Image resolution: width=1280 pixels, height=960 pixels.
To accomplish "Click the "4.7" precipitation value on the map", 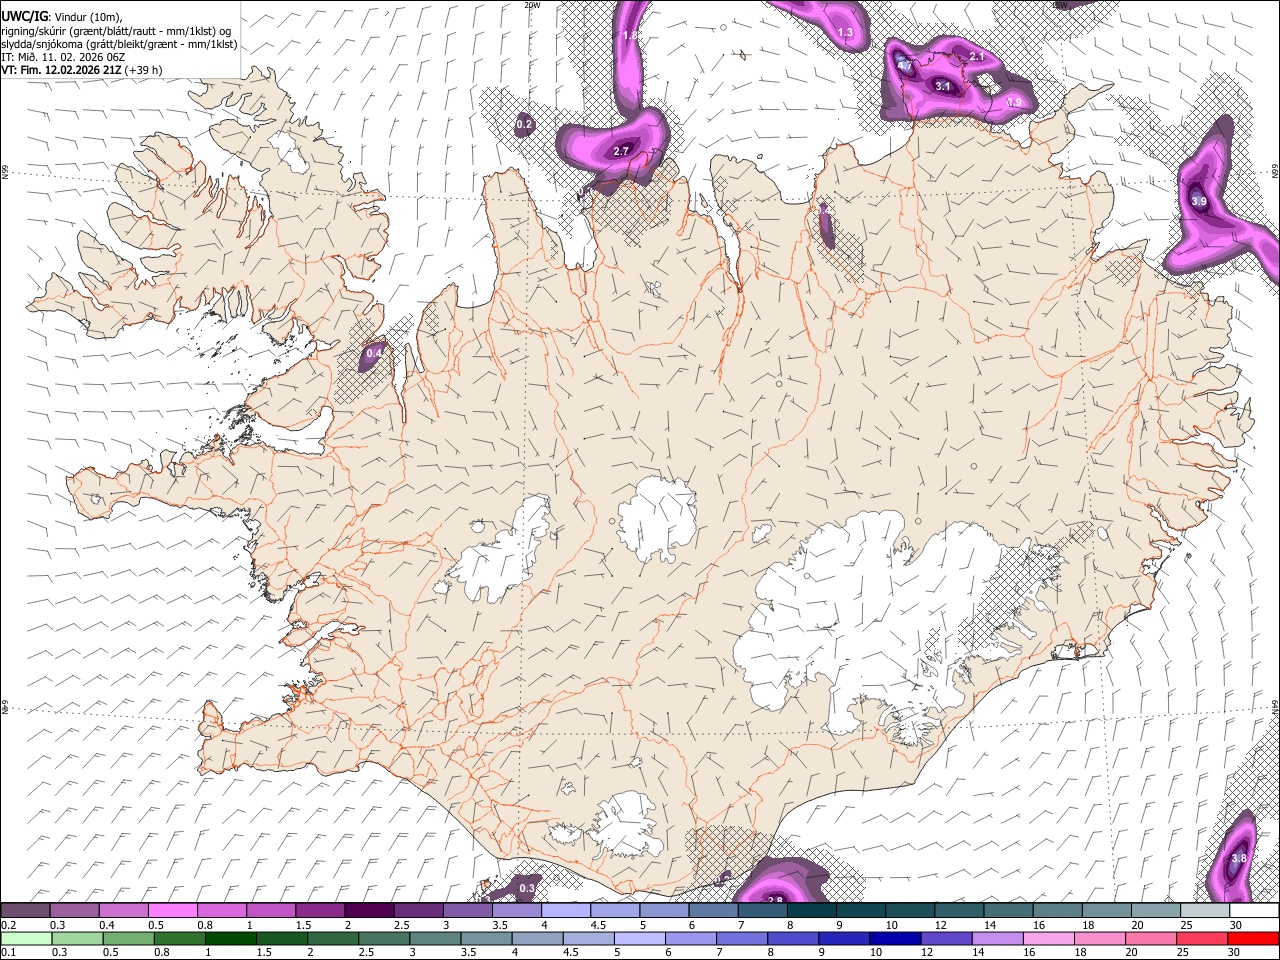I will 904,66.
